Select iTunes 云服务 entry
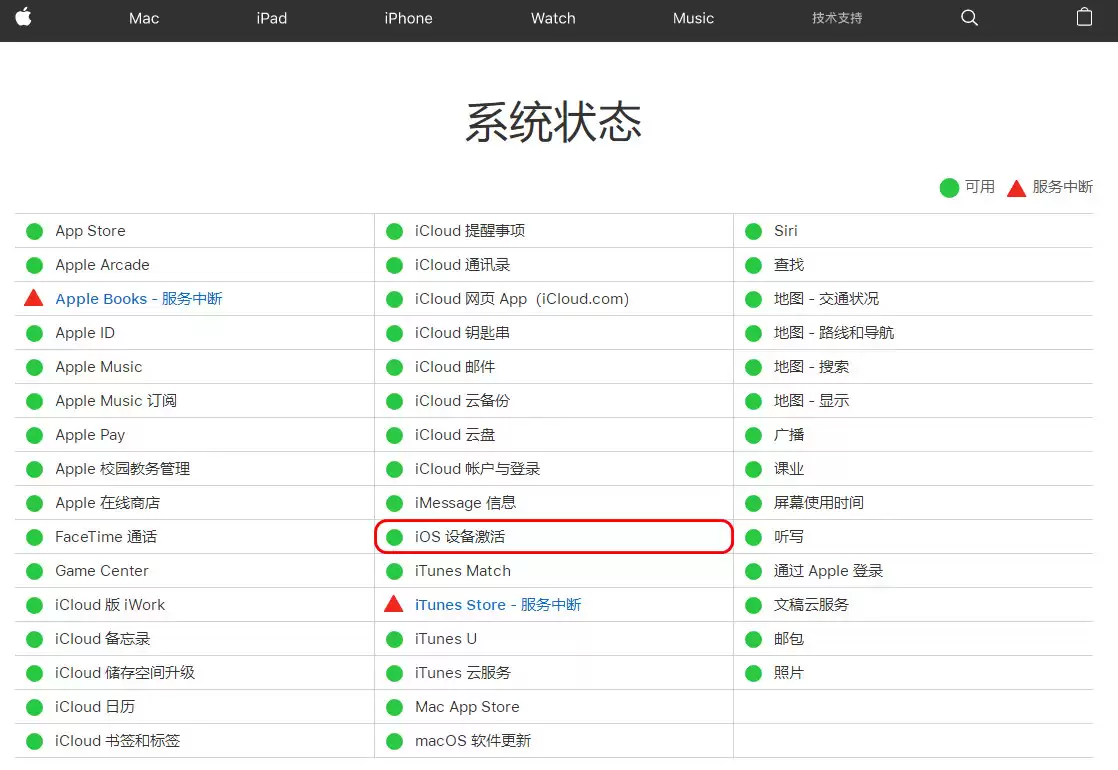This screenshot has height=770, width=1118. pyautogui.click(x=463, y=673)
